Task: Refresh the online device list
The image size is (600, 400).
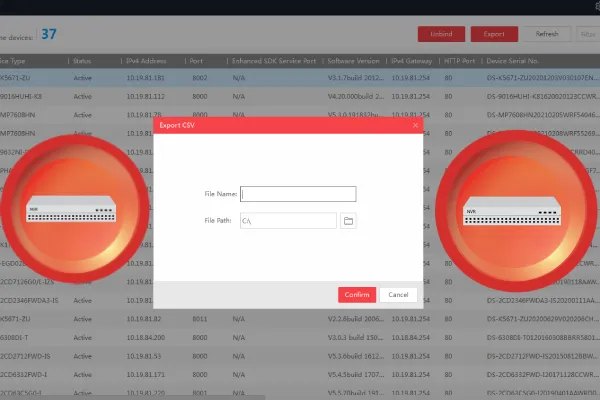Action: click(x=547, y=34)
